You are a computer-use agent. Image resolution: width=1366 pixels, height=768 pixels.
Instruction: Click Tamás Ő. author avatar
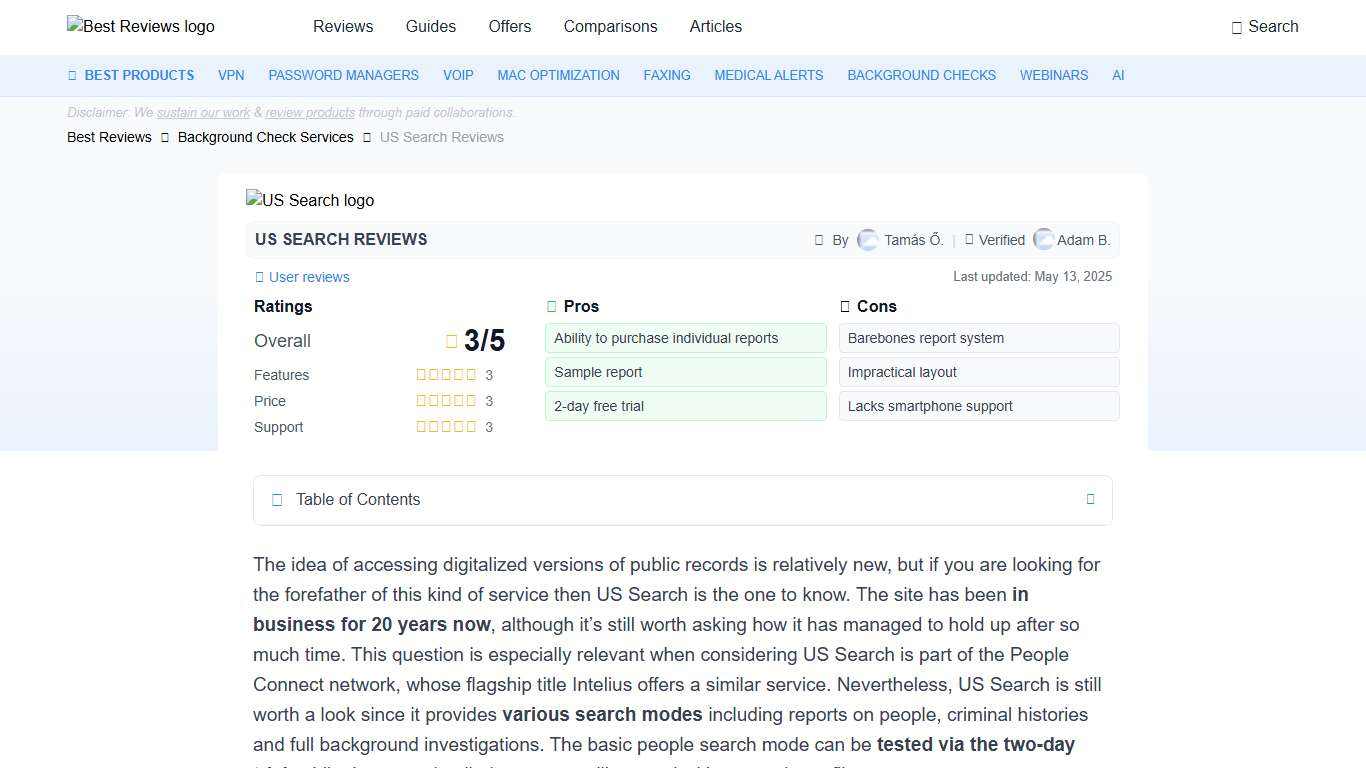point(868,240)
